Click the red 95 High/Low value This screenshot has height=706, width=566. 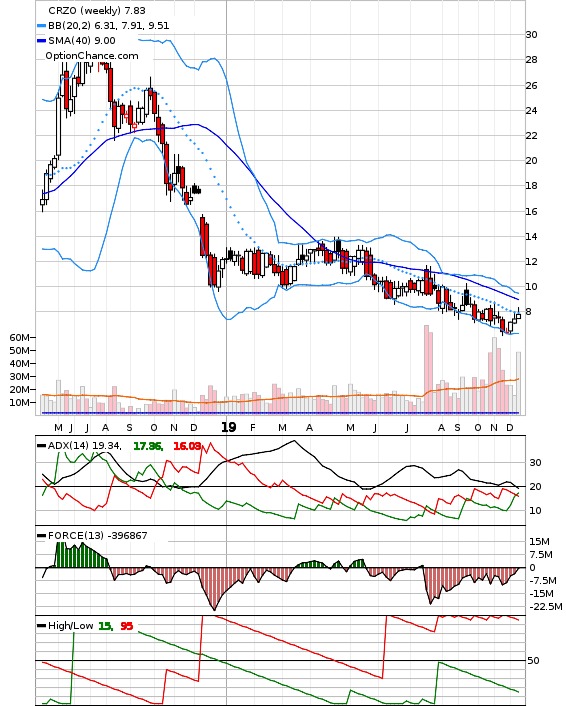(x=127, y=626)
